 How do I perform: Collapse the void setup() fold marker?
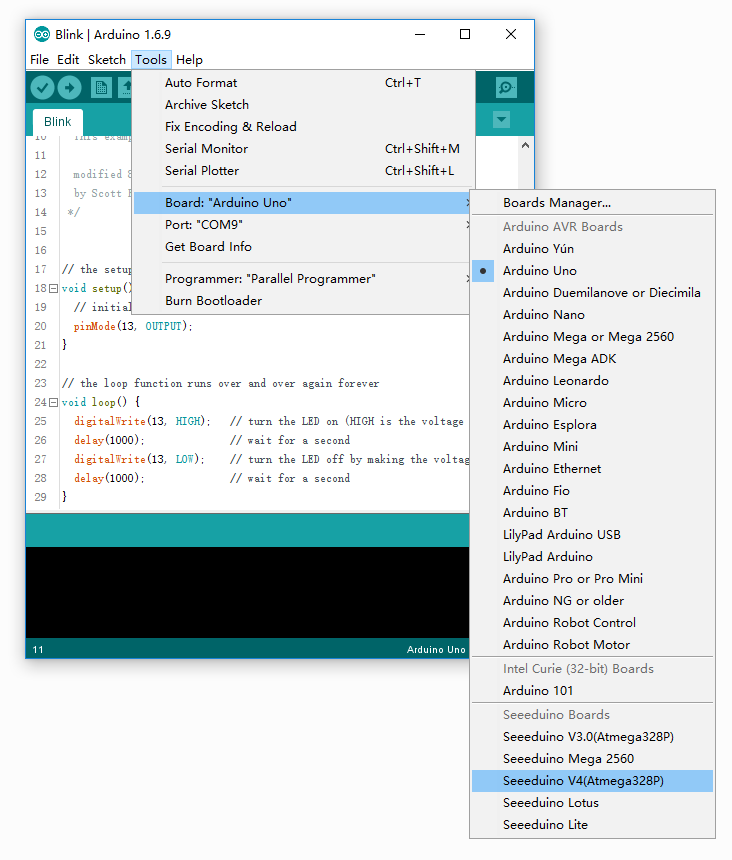point(53,288)
